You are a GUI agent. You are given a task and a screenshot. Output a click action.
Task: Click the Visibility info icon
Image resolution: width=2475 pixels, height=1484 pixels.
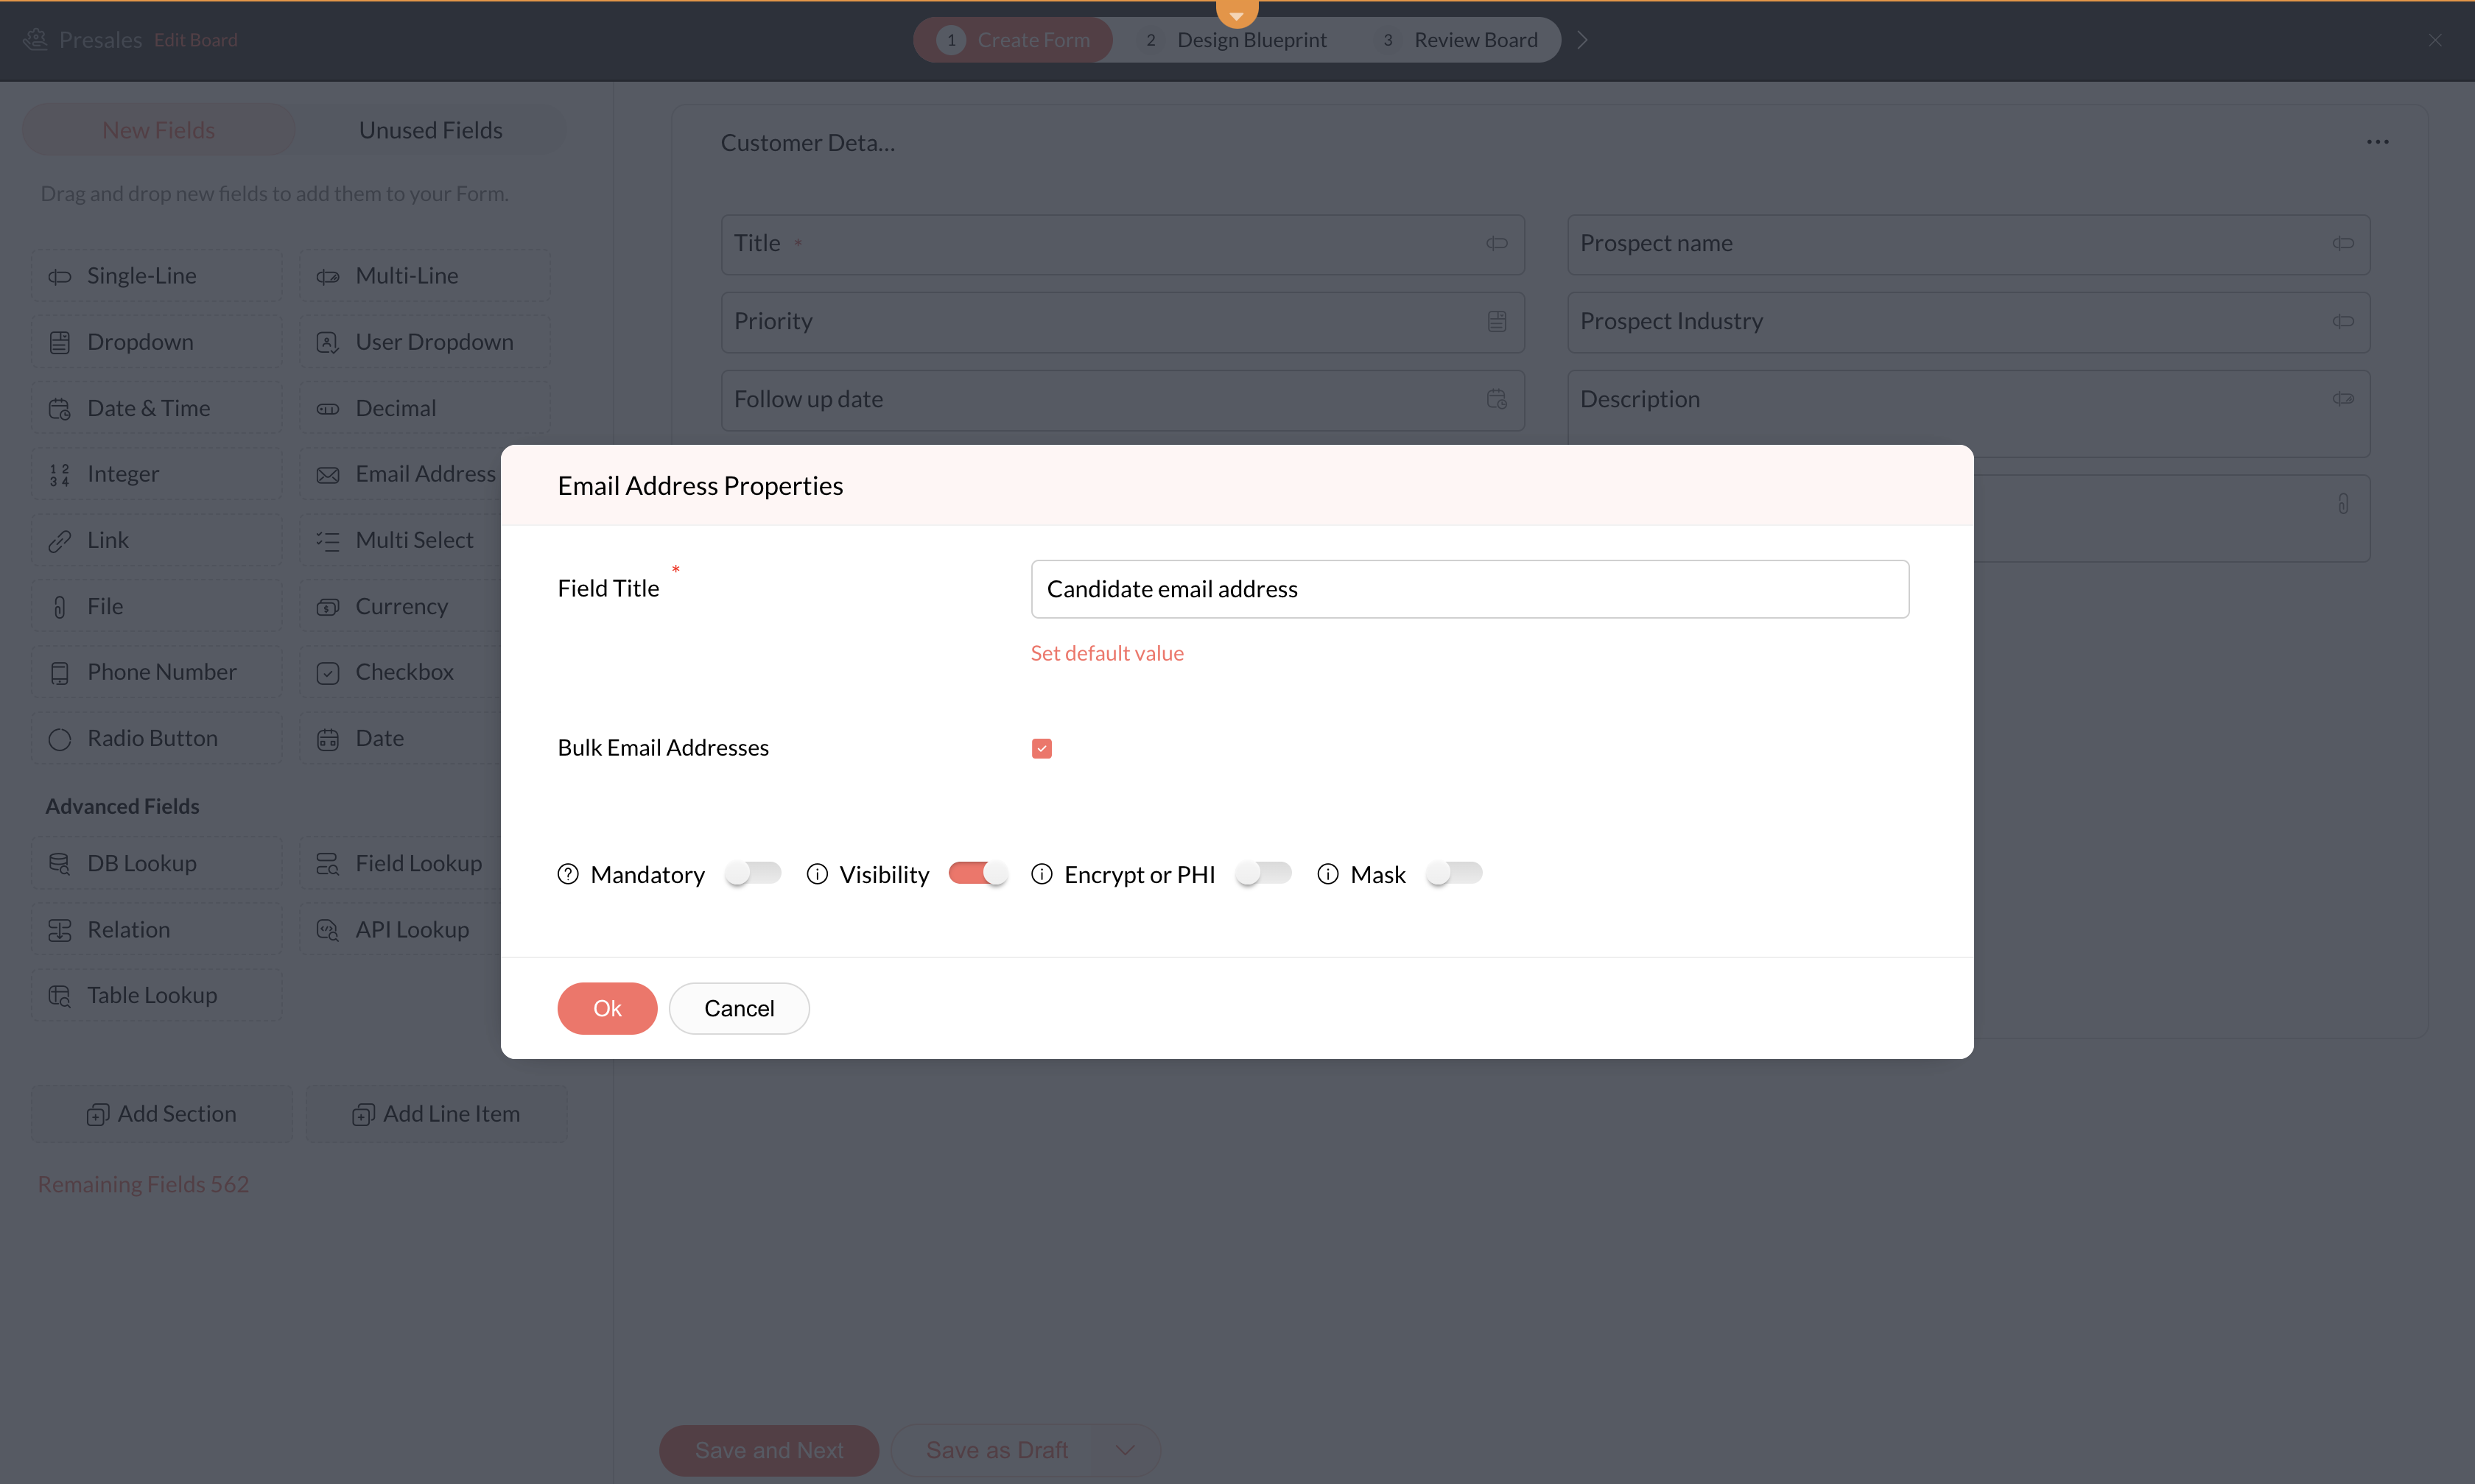pos(817,874)
